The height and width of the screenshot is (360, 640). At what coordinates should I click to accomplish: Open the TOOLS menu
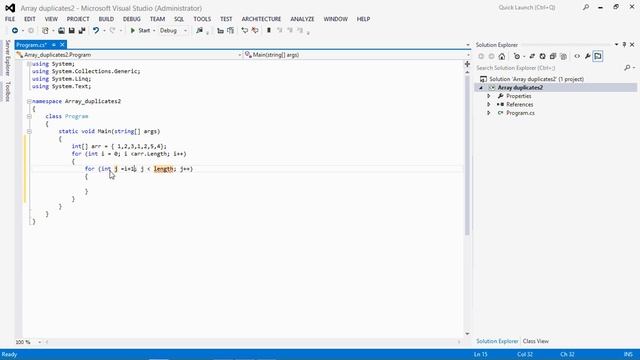pyautogui.click(x=202, y=19)
